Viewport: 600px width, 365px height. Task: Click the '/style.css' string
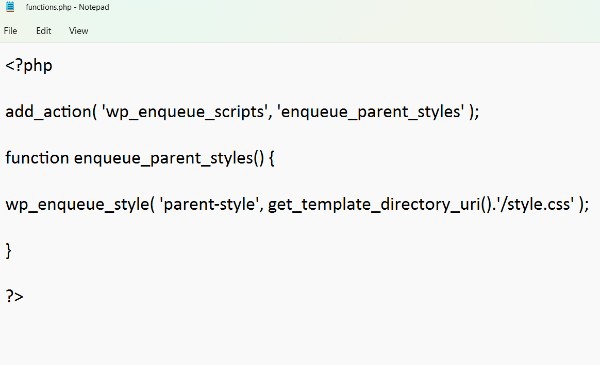[x=535, y=204]
